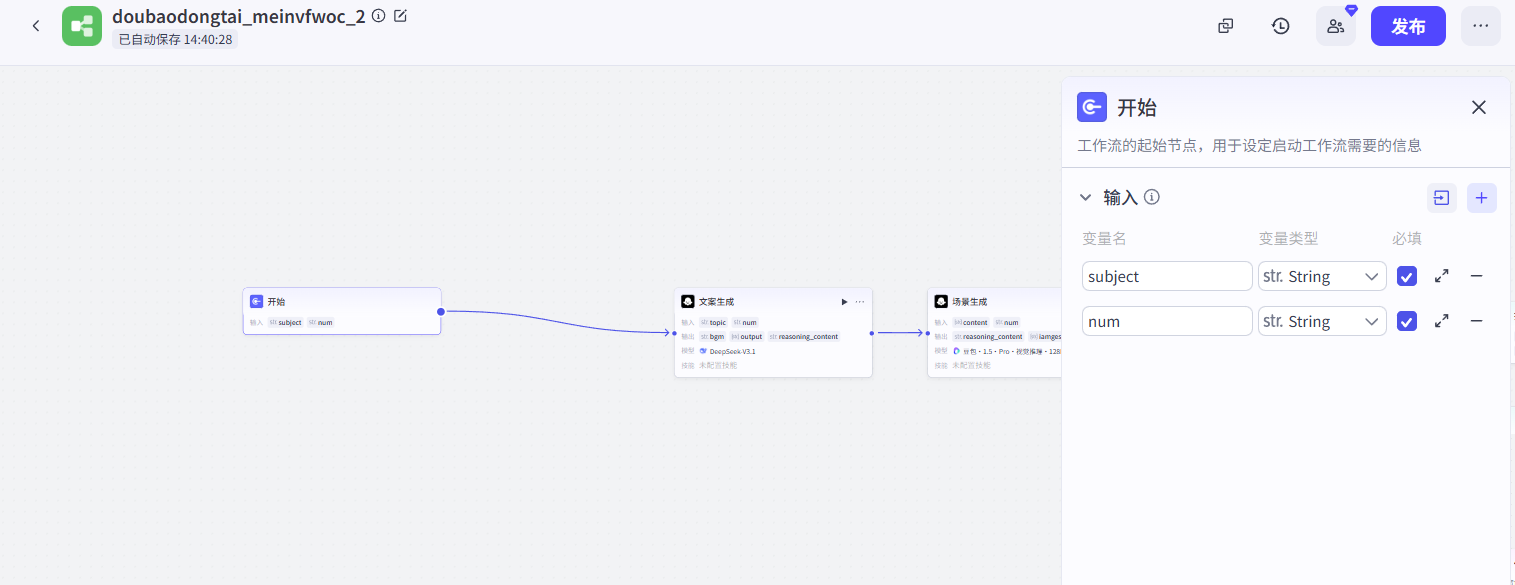
Task: Run the 文案生成 node
Action: coord(844,301)
